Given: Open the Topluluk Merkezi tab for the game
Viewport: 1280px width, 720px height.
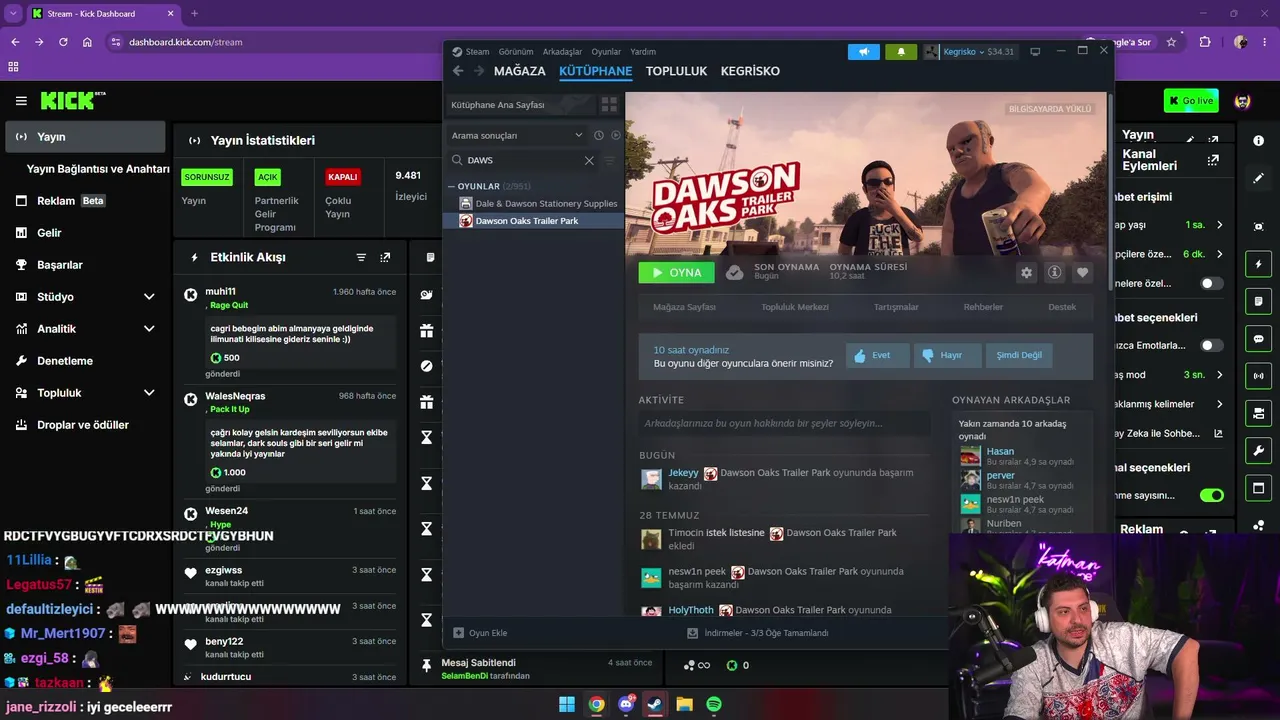Looking at the screenshot, I should pos(795,307).
